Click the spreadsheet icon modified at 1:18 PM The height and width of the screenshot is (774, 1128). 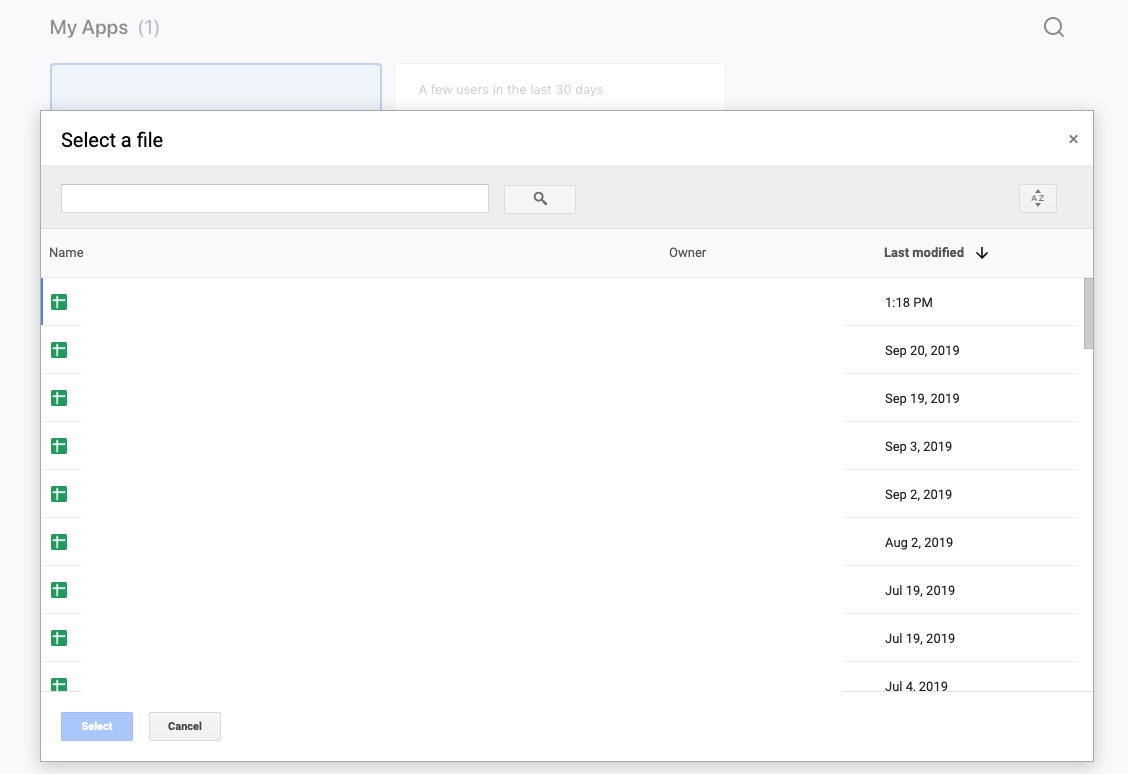pos(59,302)
